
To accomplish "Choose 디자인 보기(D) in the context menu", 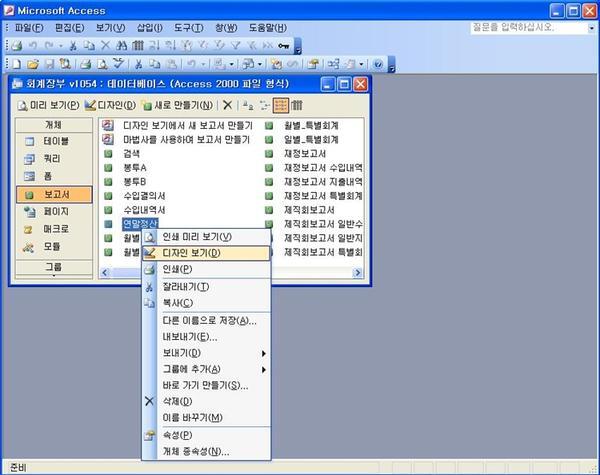I will pos(206,253).
